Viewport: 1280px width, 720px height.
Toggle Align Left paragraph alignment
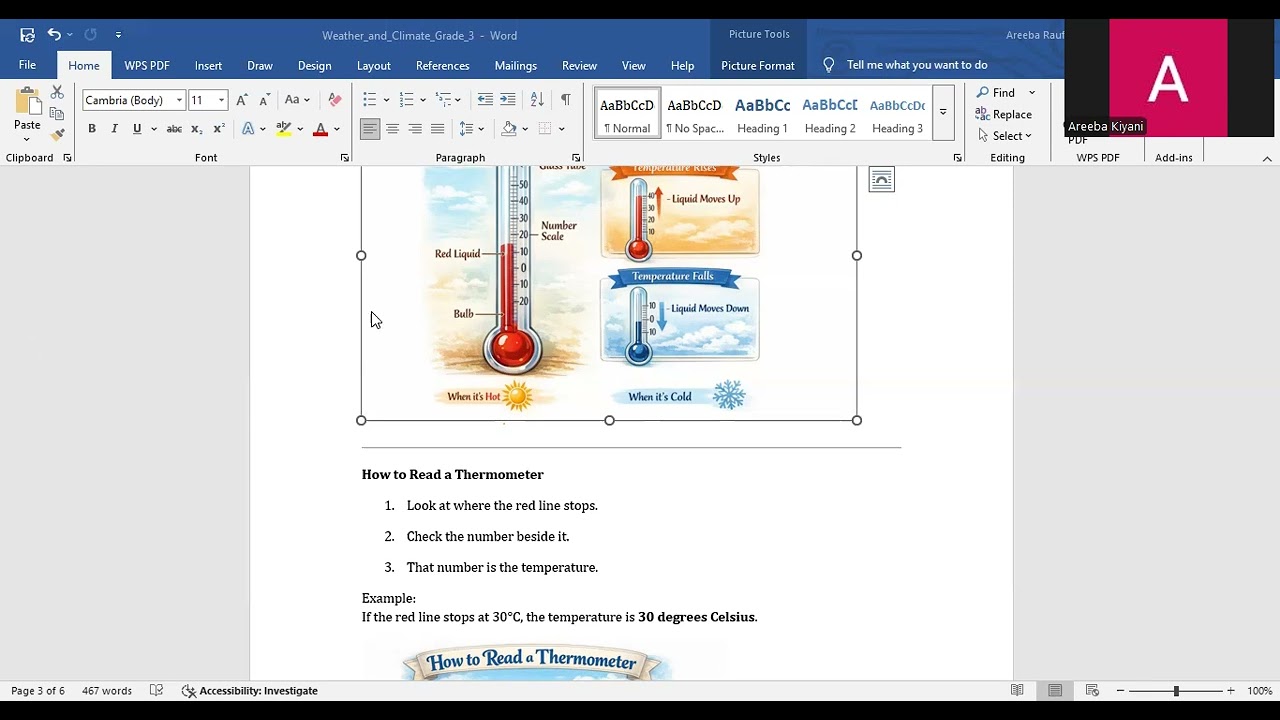(370, 129)
